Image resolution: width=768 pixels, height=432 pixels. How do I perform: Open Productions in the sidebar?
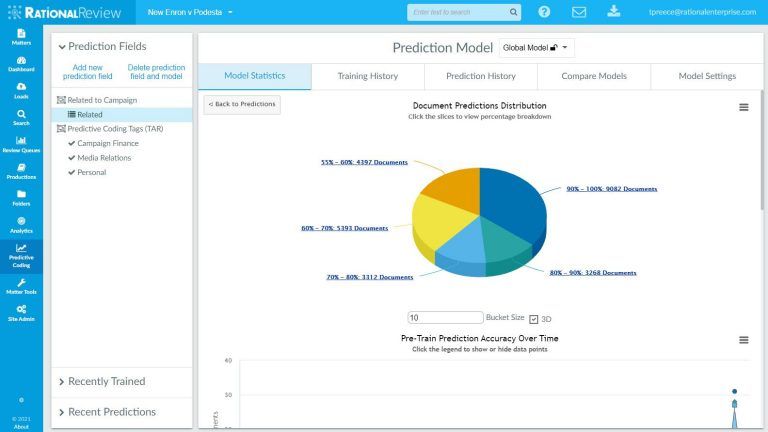click(21, 171)
